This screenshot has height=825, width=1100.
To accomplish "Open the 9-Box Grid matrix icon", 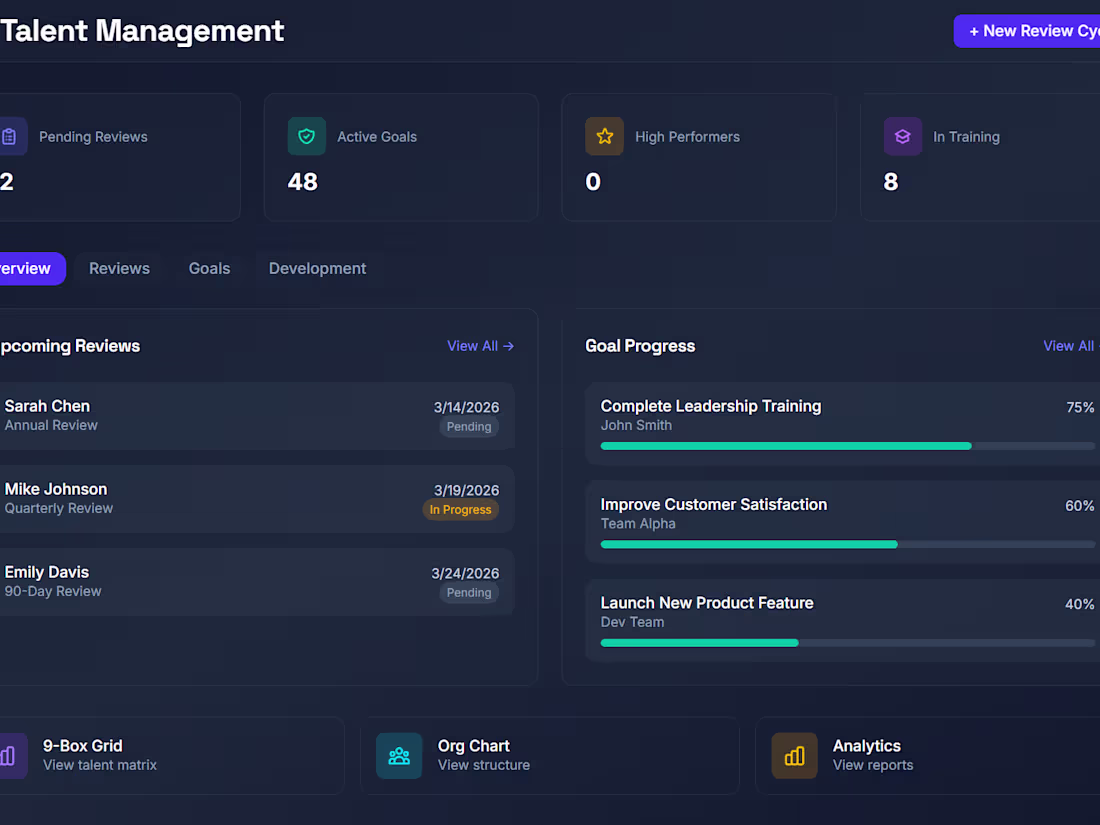I will [x=8, y=756].
